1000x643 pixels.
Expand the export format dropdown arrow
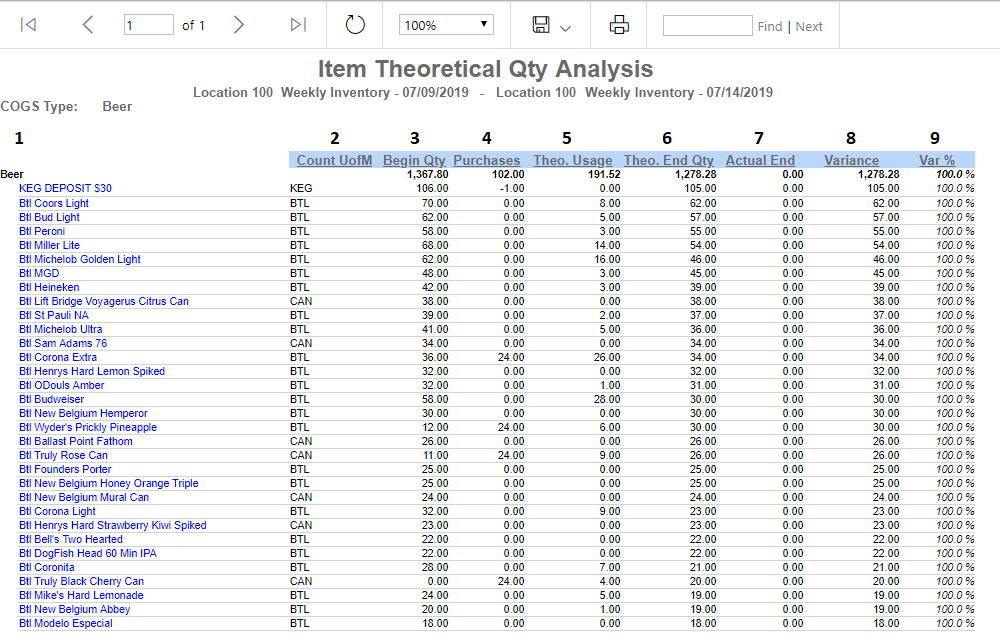coord(565,28)
